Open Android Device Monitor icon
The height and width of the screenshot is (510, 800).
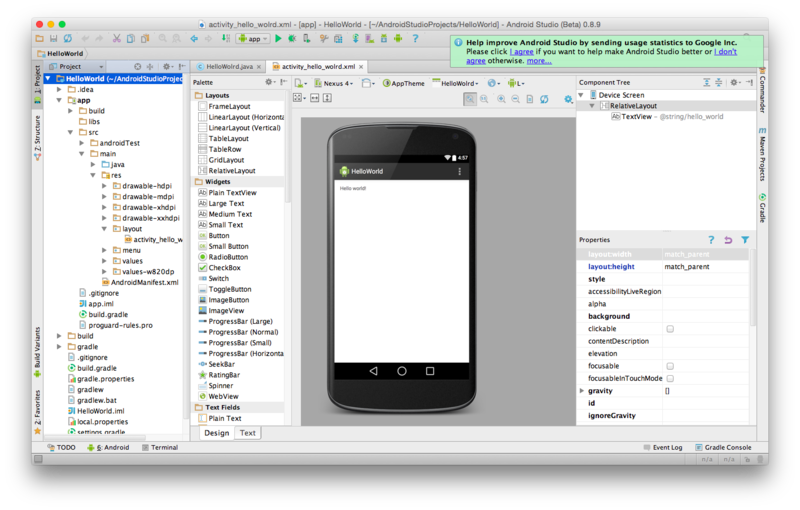coord(398,38)
